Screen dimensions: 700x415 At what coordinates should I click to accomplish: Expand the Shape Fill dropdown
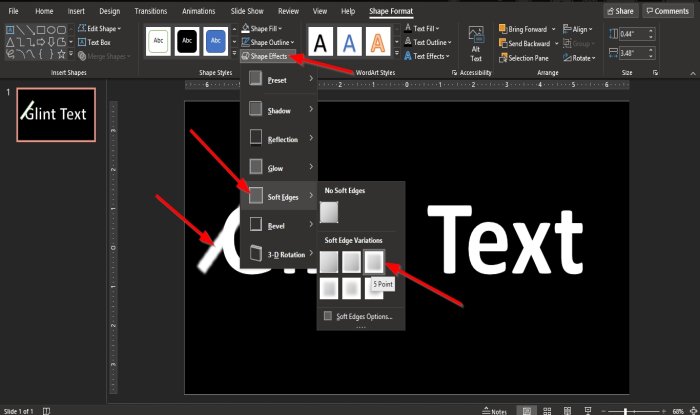tap(262, 29)
